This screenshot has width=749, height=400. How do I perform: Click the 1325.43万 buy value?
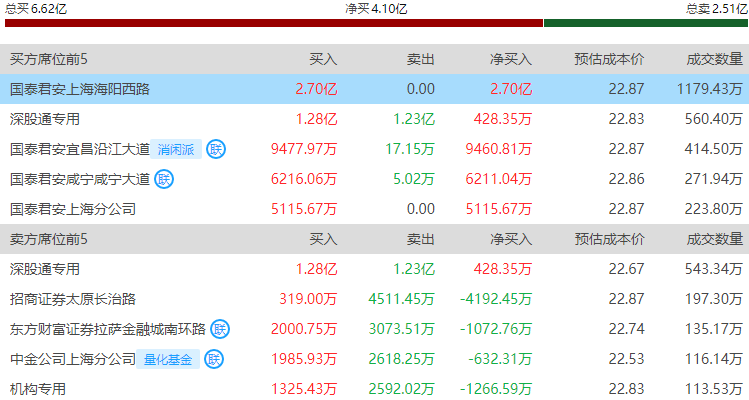304,389
